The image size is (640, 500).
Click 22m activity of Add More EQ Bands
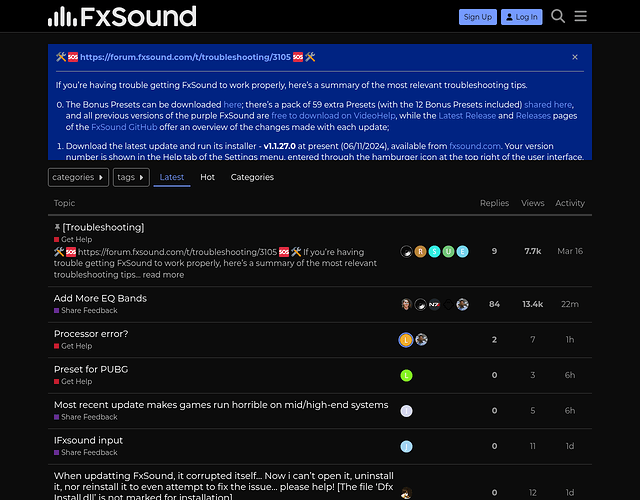click(570, 304)
